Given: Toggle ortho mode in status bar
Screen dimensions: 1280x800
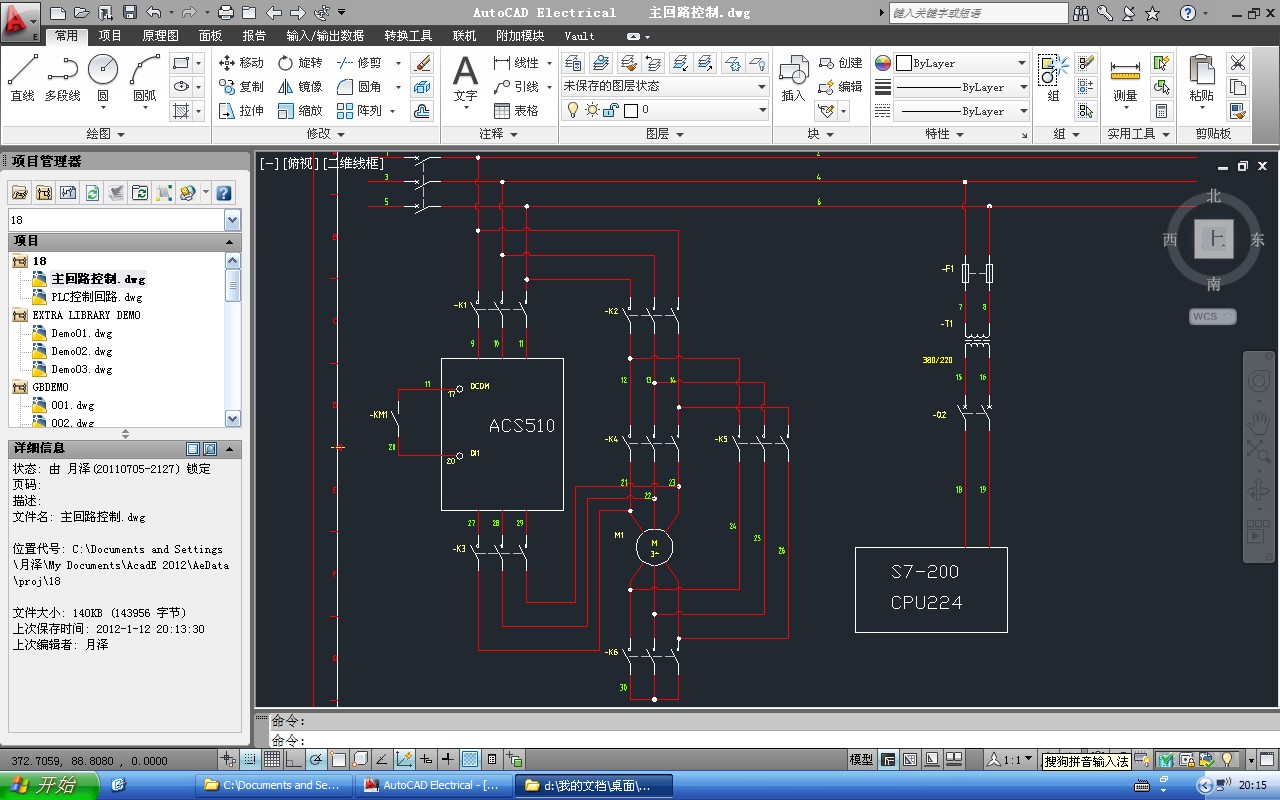Looking at the screenshot, I should point(293,760).
